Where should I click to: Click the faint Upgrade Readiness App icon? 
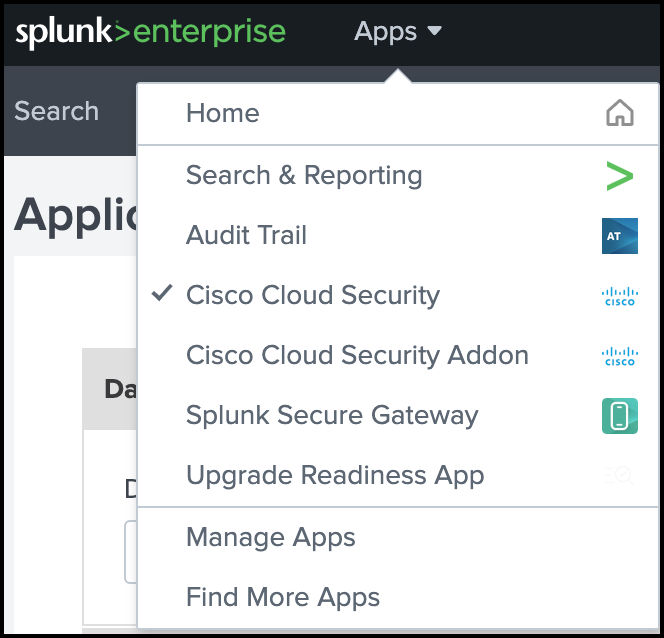click(620, 476)
